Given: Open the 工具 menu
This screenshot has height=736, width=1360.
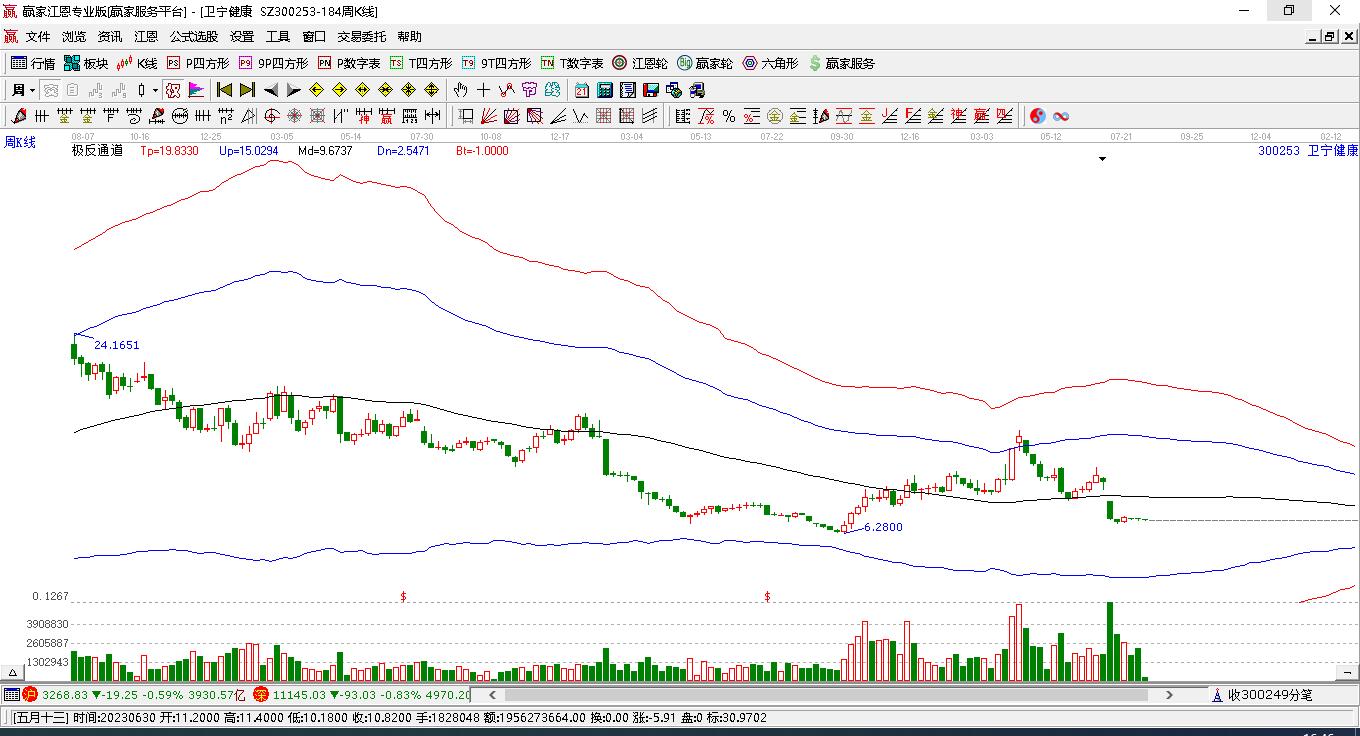Looking at the screenshot, I should pos(278,37).
